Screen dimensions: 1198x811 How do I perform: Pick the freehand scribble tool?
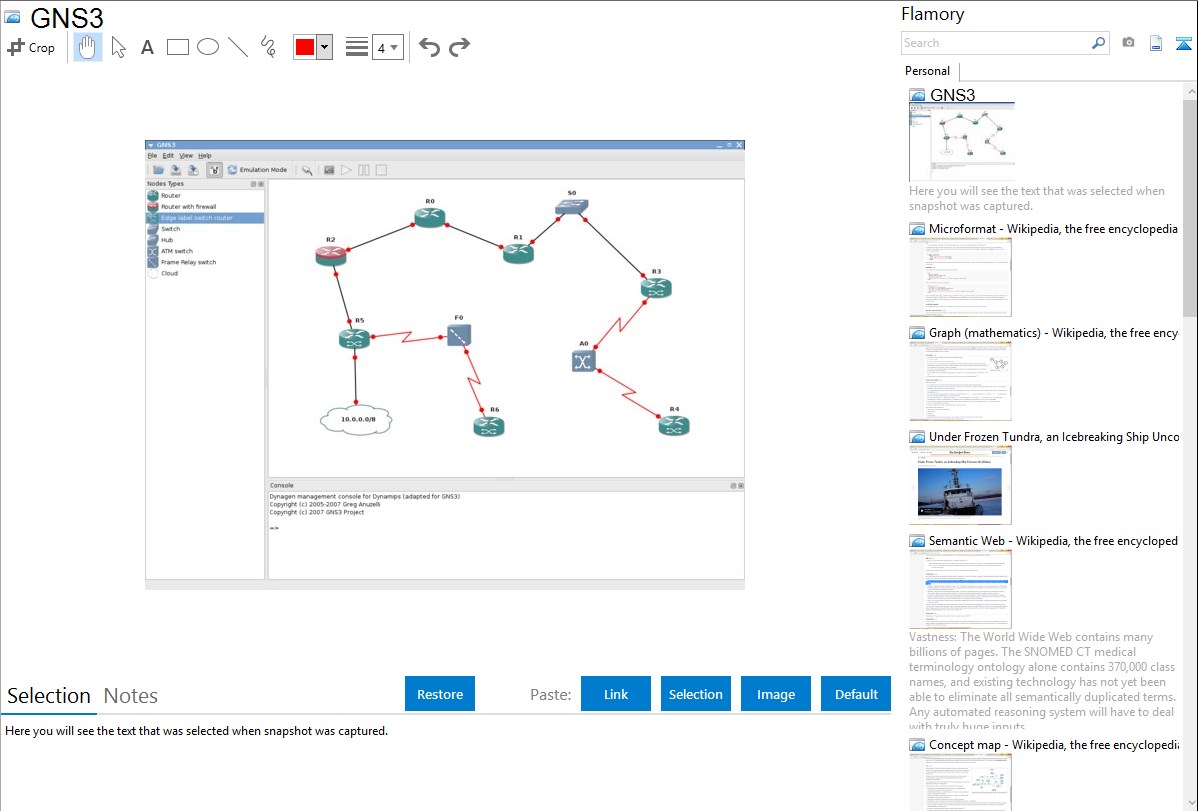point(268,47)
